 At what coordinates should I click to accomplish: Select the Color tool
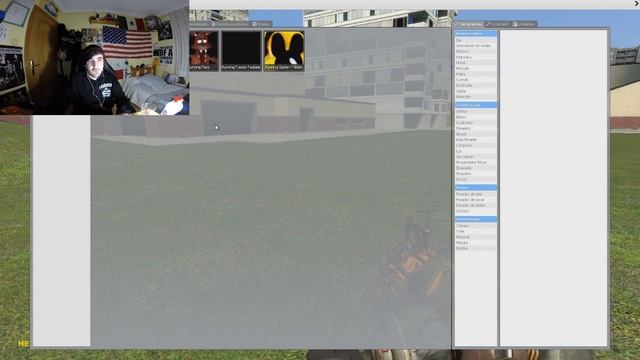[476, 231]
